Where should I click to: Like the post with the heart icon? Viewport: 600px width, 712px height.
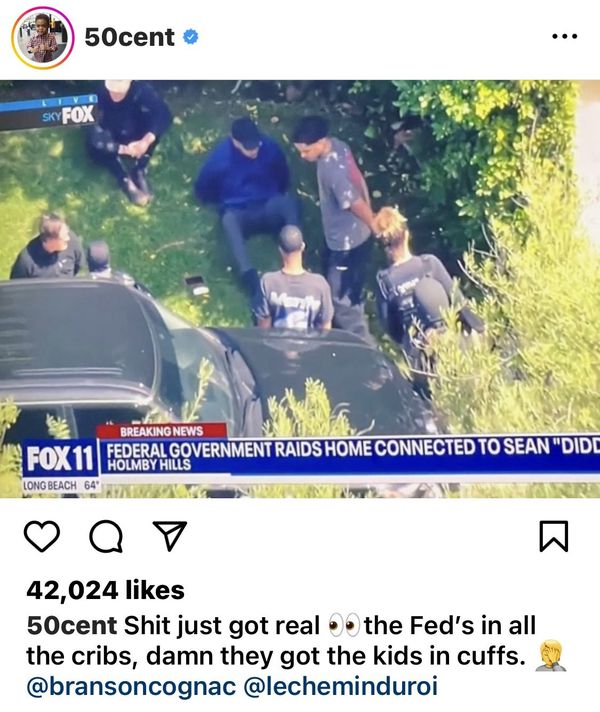click(42, 536)
